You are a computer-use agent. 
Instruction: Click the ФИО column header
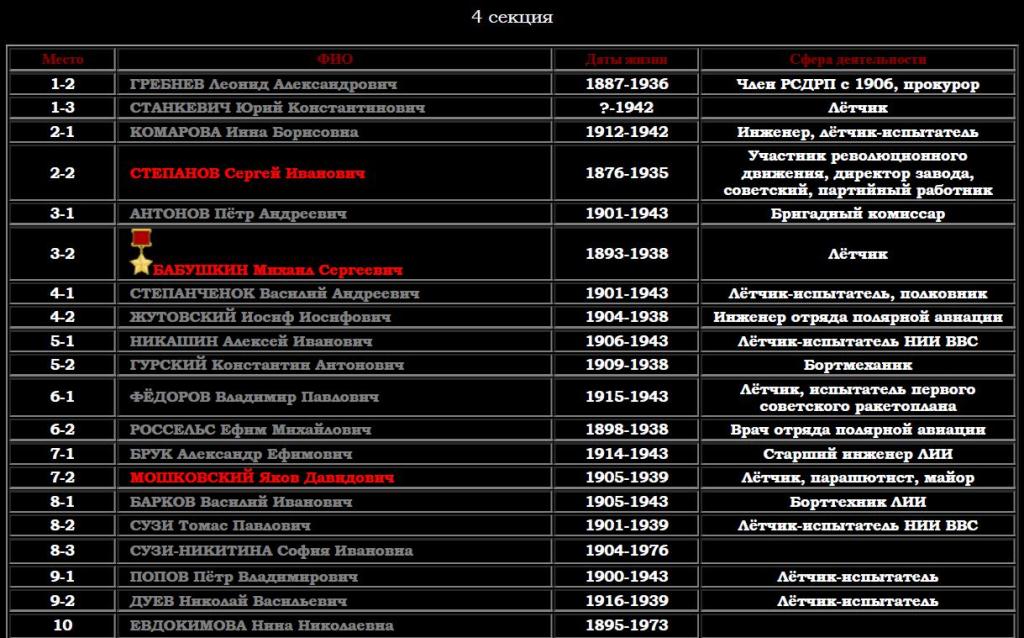[x=334, y=60]
